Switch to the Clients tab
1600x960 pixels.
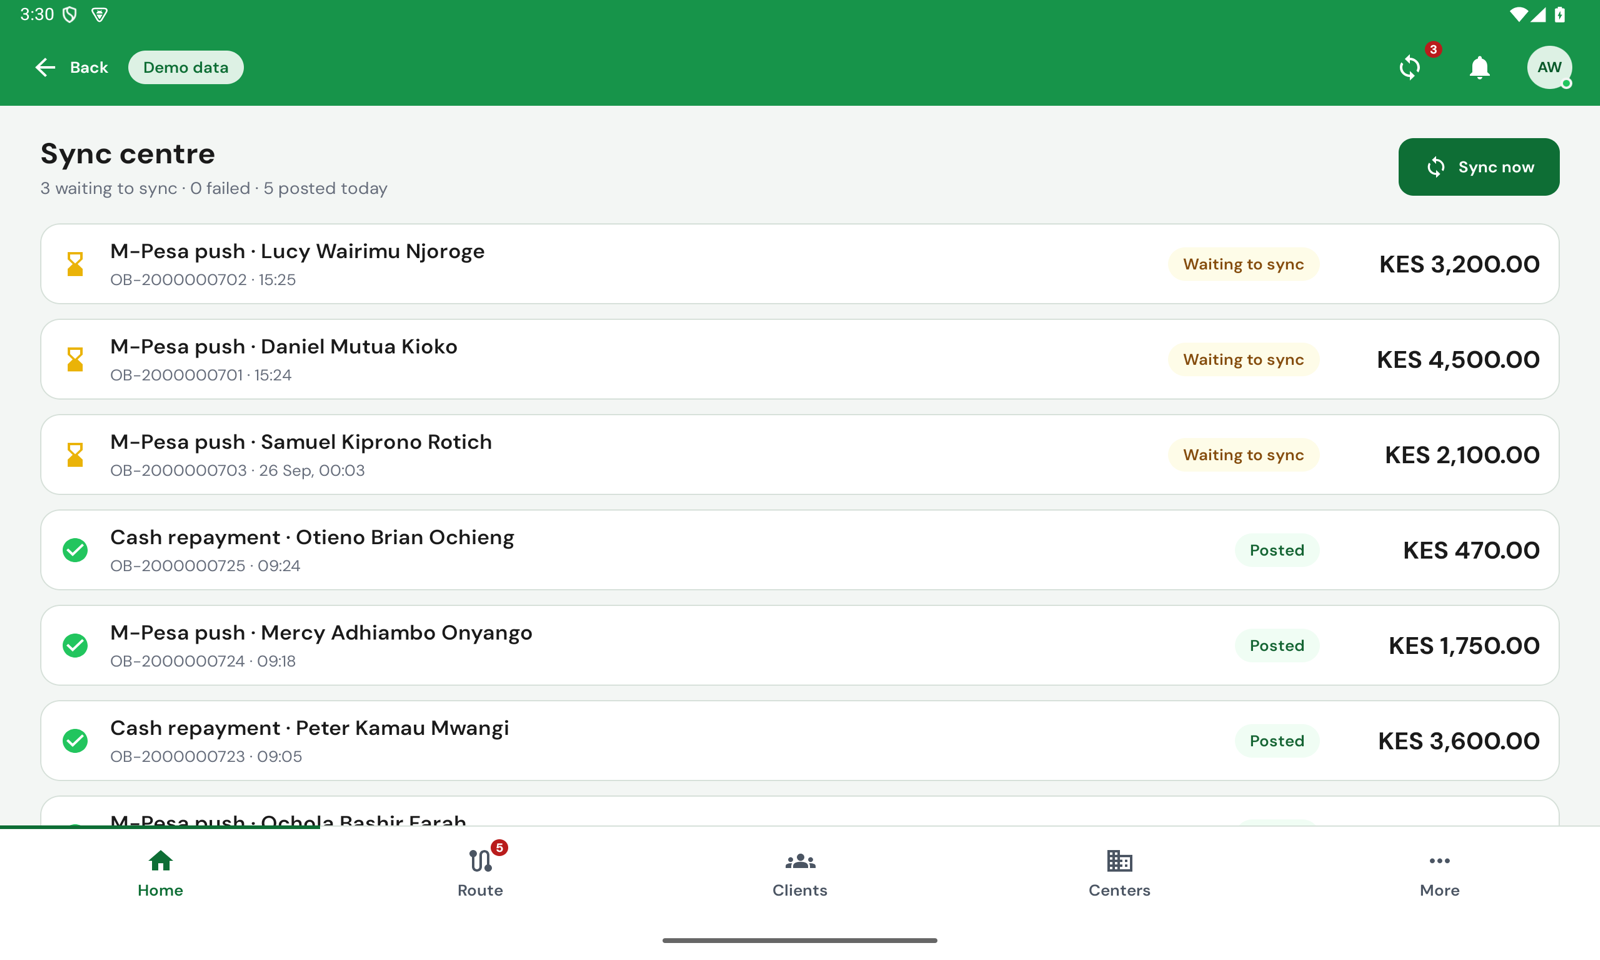pyautogui.click(x=800, y=873)
